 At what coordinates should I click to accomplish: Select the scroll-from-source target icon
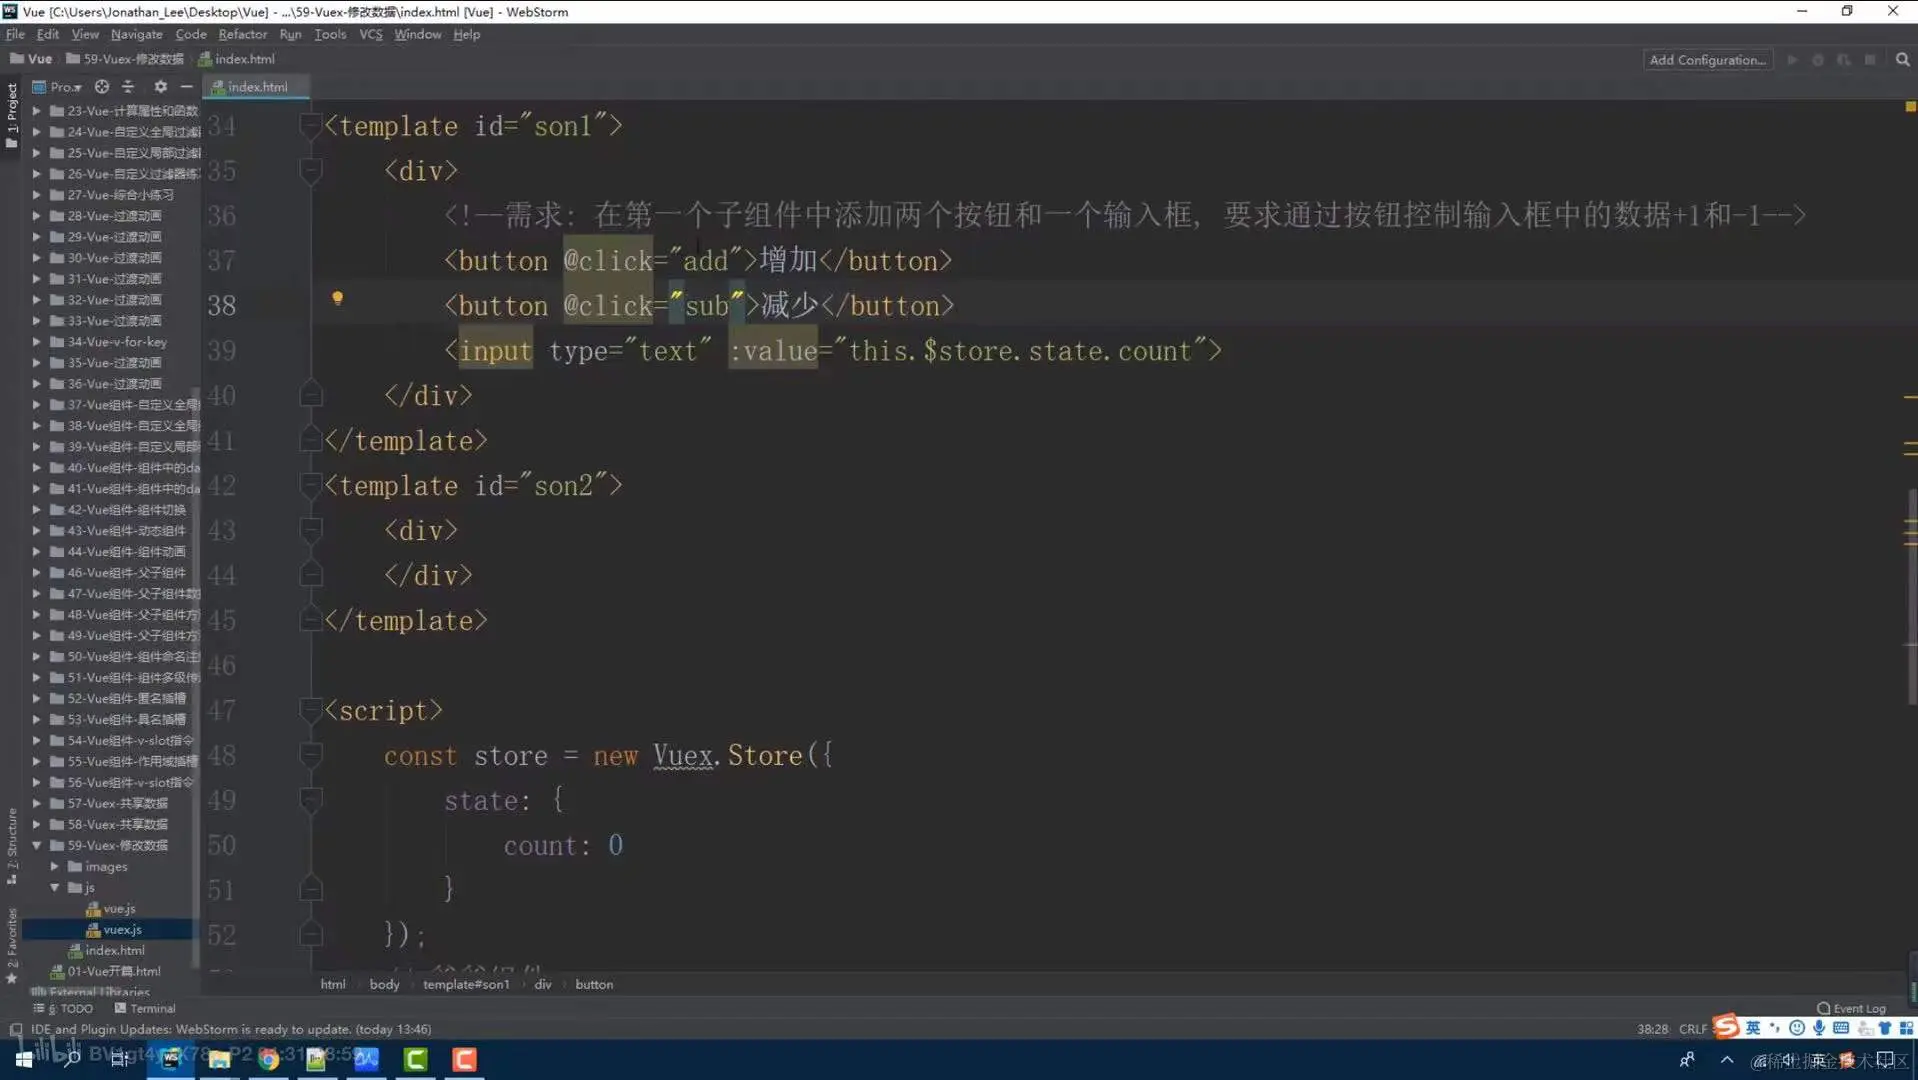point(102,87)
